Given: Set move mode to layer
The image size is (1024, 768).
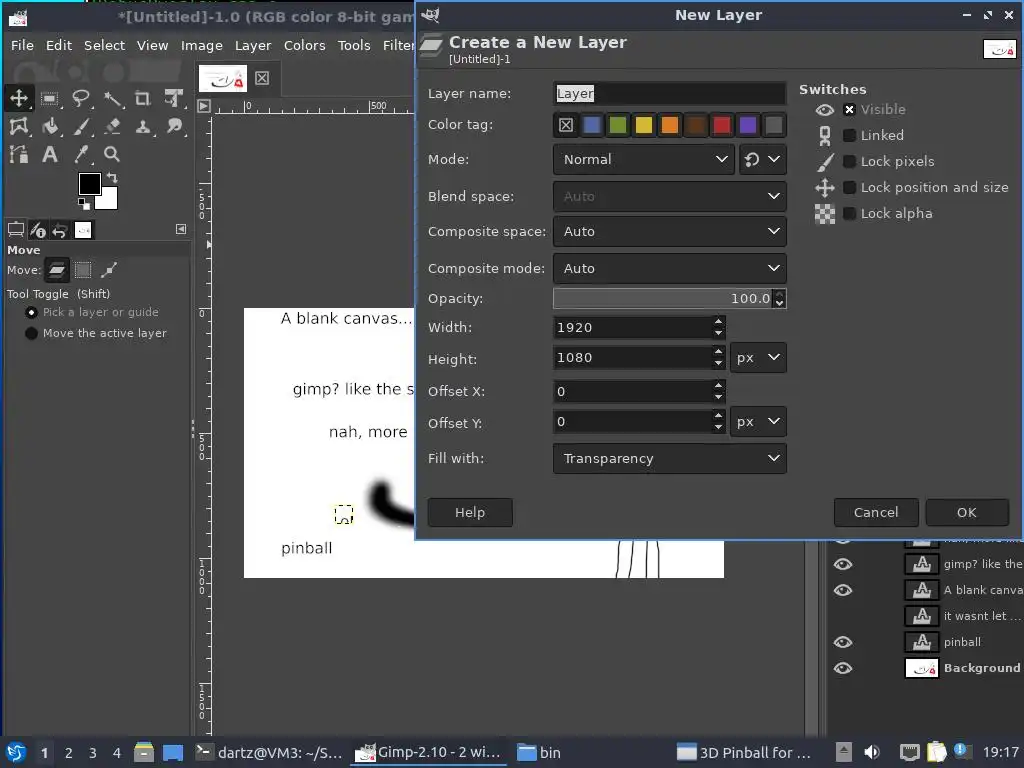Looking at the screenshot, I should pos(57,270).
